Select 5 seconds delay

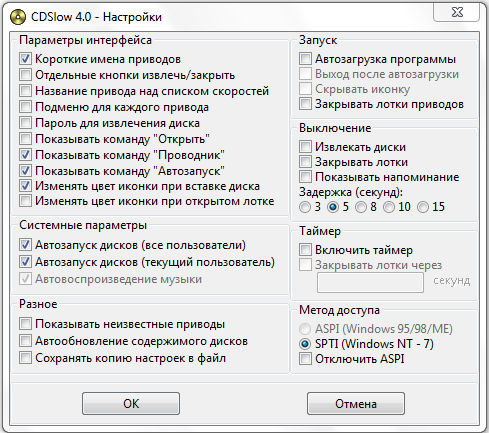coord(333,207)
